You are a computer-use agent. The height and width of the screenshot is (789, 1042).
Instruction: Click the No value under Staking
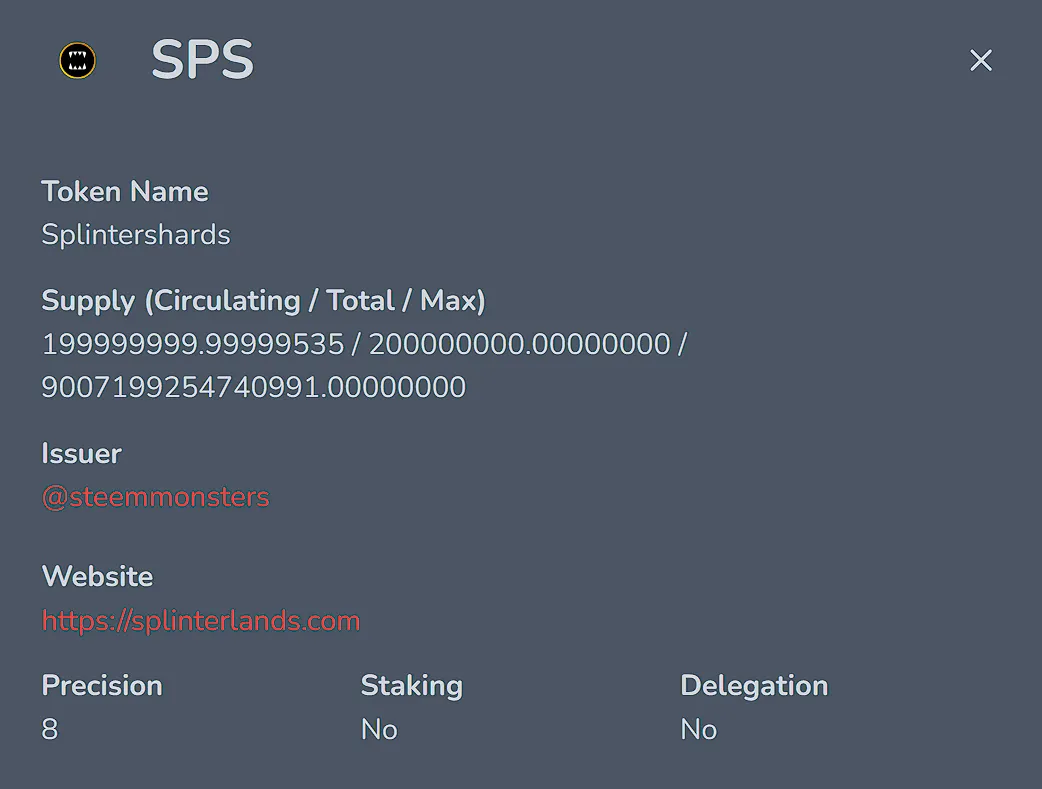coord(379,729)
